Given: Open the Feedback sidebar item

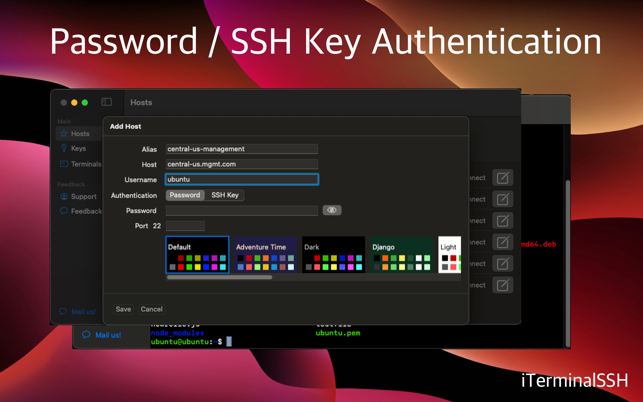Looking at the screenshot, I should tap(81, 211).
